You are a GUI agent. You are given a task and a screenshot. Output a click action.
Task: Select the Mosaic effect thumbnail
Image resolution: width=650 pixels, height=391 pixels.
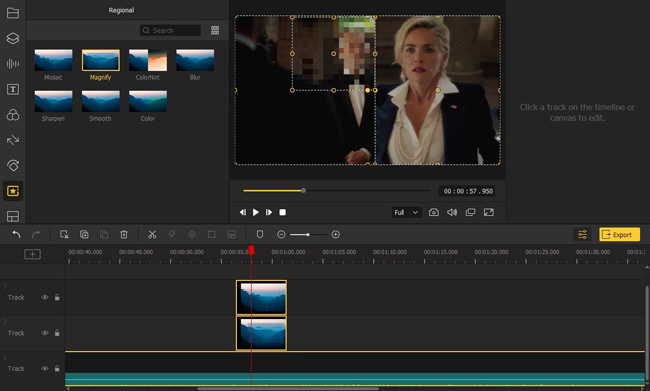click(53, 60)
